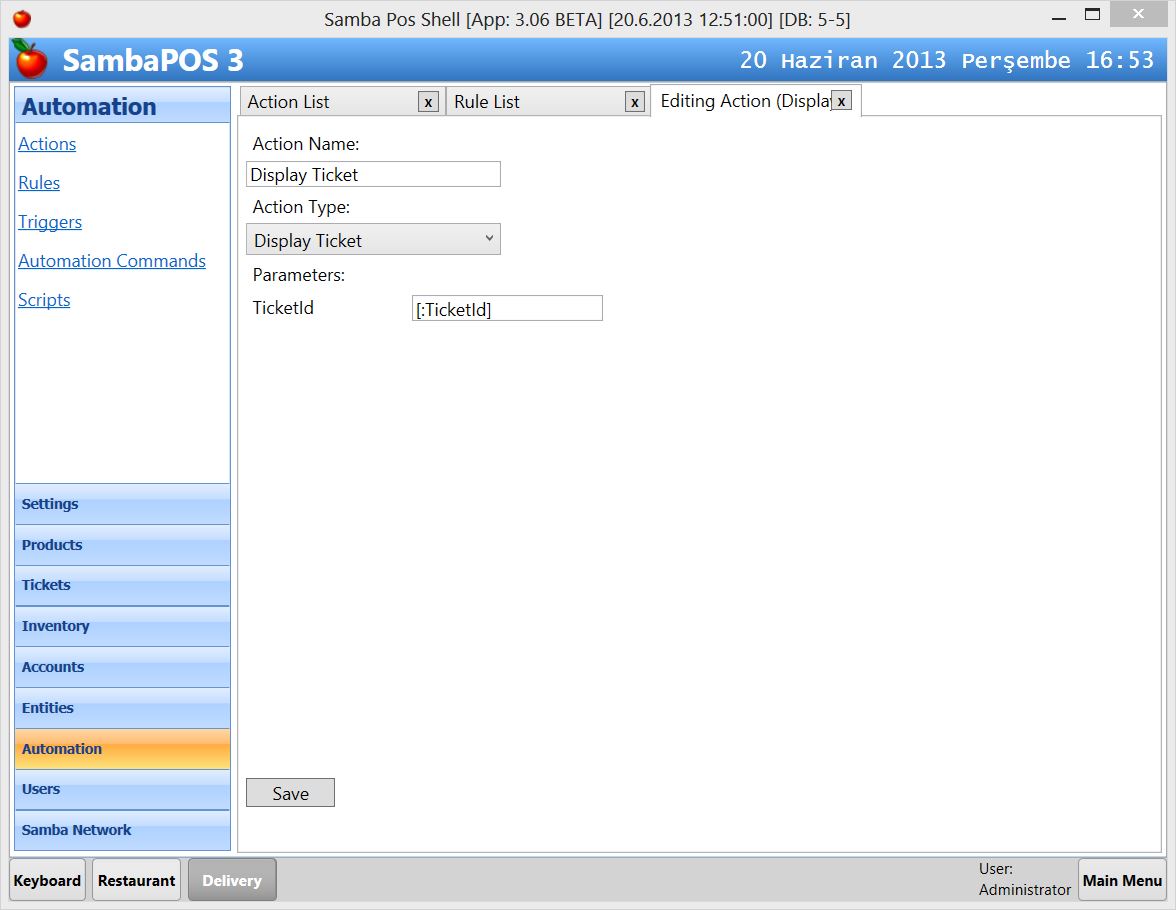The height and width of the screenshot is (910, 1176).
Task: Open the Scripts page
Action: pos(44,299)
